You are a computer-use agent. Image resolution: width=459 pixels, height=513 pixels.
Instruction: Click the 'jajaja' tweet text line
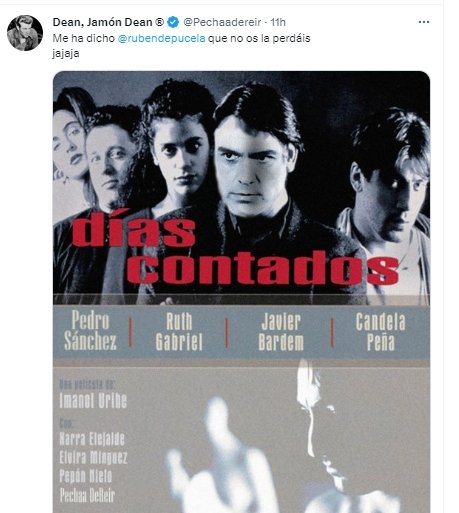66,53
